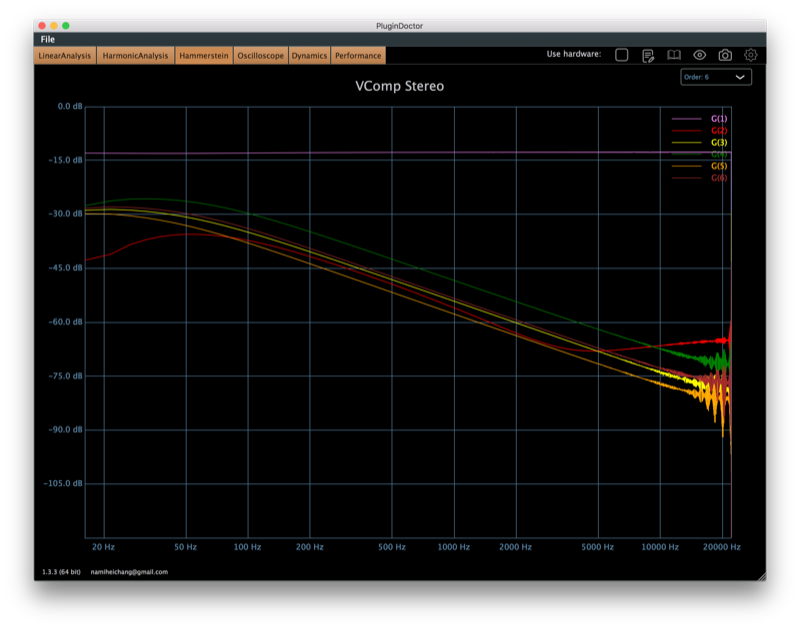Click the -45.0 dB axis label
The height and width of the screenshot is (629, 800).
(x=65, y=268)
